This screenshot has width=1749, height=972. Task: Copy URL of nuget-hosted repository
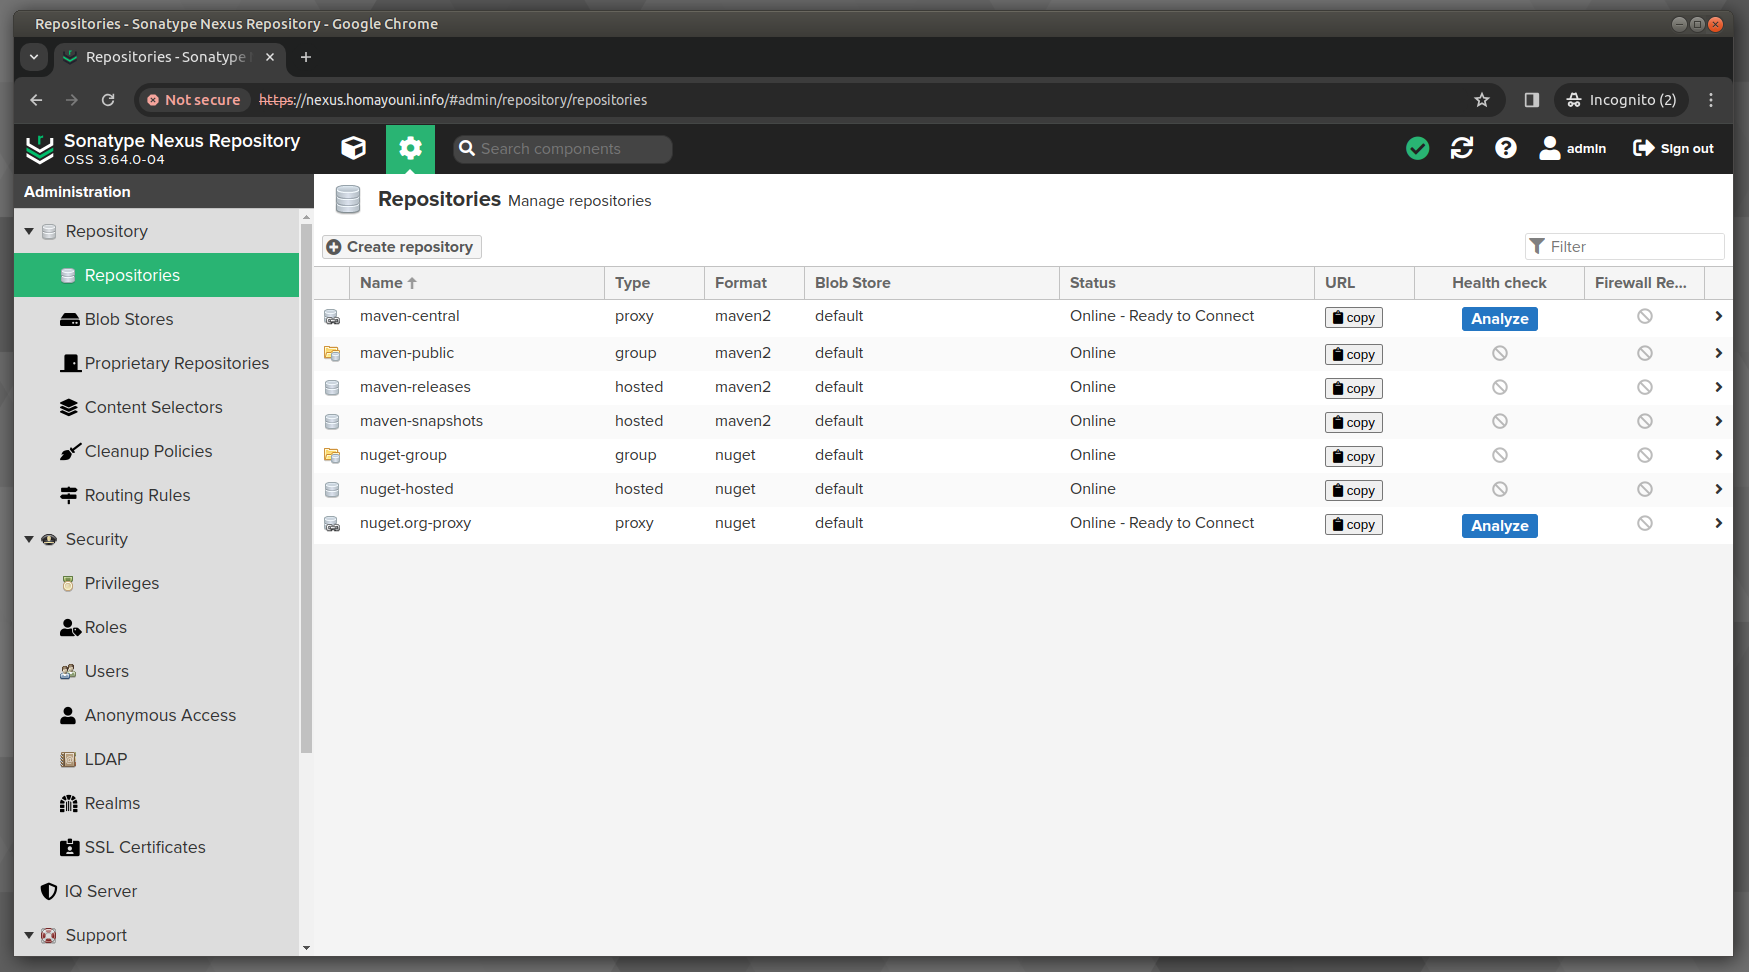coord(1354,491)
